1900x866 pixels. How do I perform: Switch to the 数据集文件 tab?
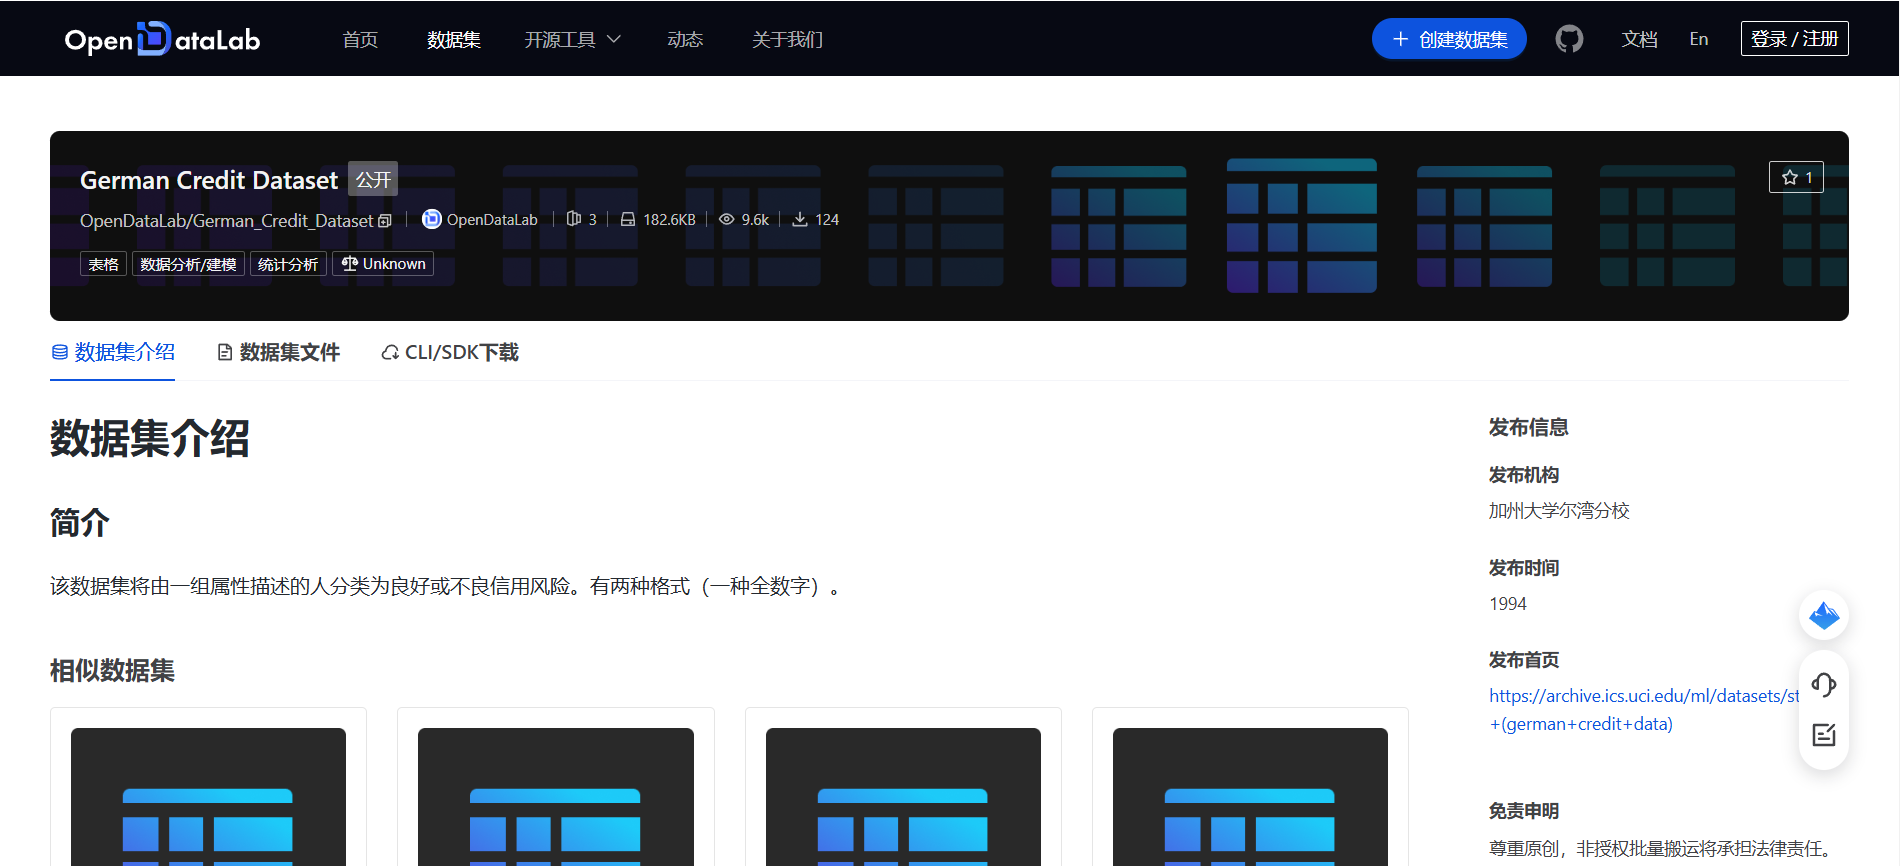(279, 352)
